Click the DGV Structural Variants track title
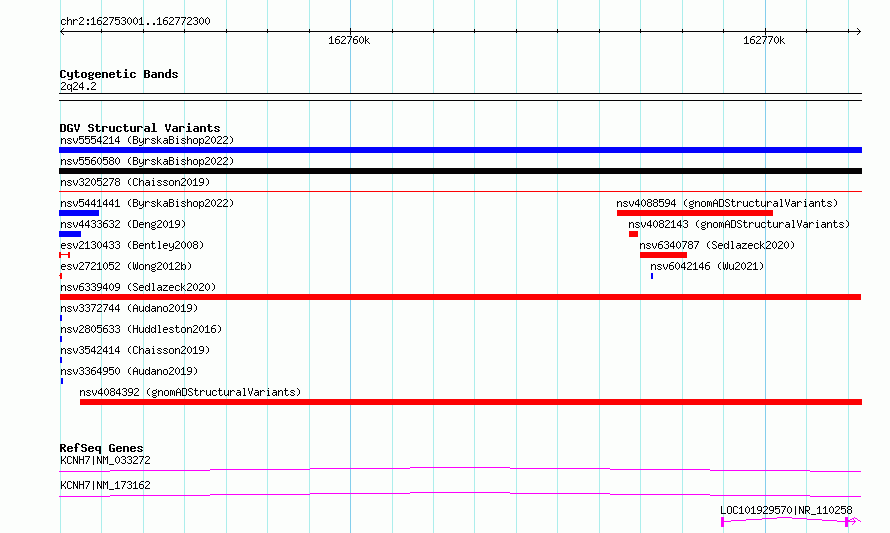890x533 pixels. (140, 128)
